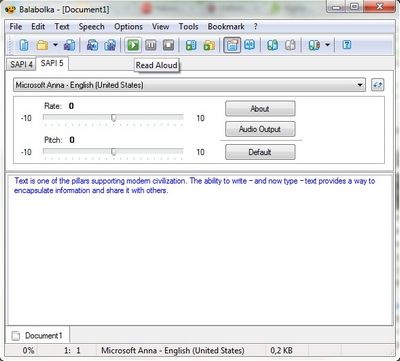The height and width of the screenshot is (361, 400).
Task: Start reading with the green Read Aloud button
Action: point(133,45)
